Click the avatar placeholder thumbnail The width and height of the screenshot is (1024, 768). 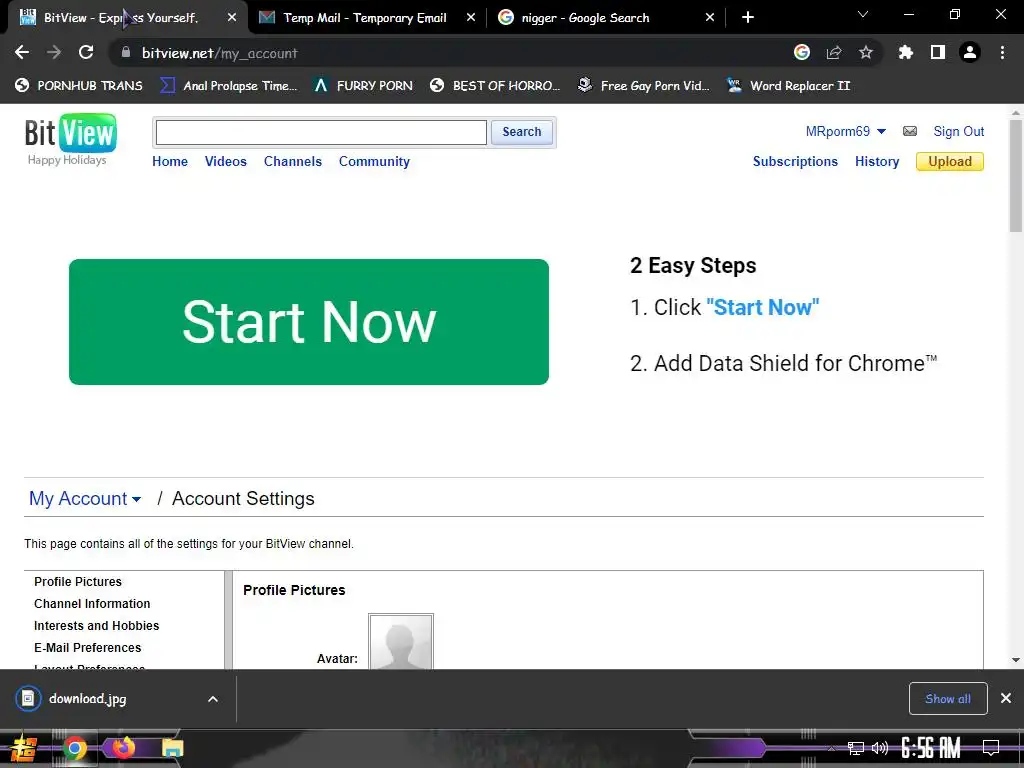401,641
